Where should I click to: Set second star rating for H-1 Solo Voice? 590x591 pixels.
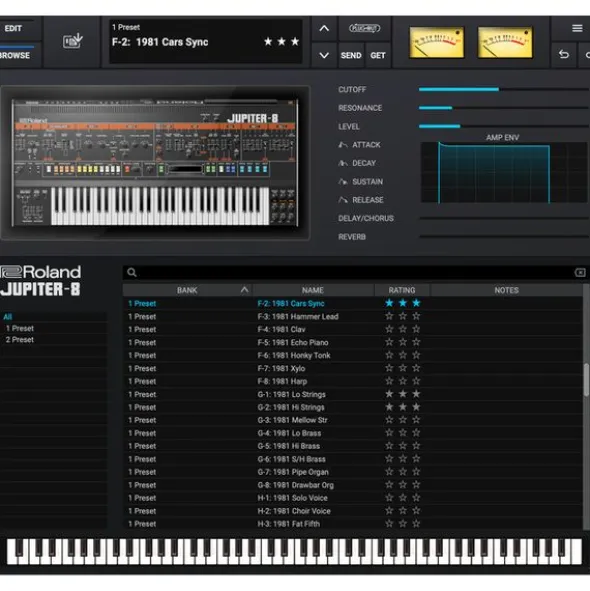pos(403,498)
